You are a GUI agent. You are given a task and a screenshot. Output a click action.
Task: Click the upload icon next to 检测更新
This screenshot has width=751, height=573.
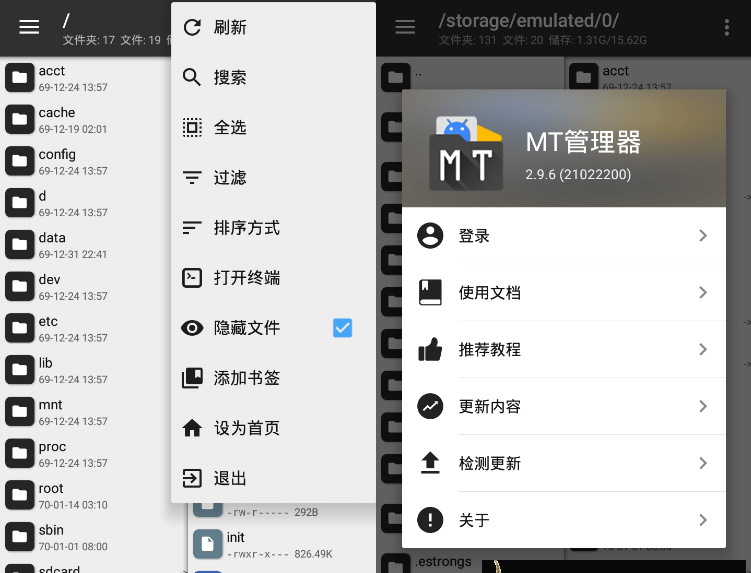(x=430, y=463)
